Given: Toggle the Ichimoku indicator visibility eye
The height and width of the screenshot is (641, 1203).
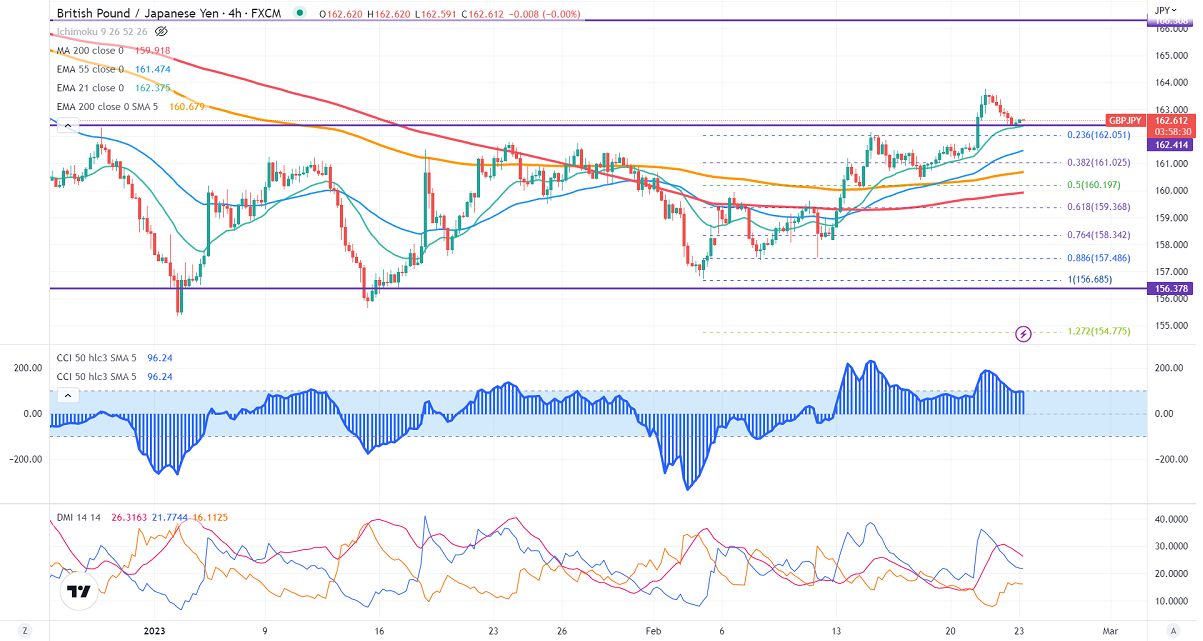Looking at the screenshot, I should click(x=161, y=32).
